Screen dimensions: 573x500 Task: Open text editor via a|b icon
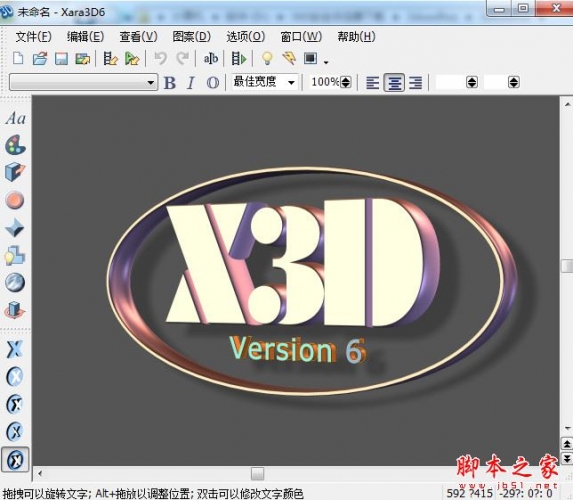point(210,58)
